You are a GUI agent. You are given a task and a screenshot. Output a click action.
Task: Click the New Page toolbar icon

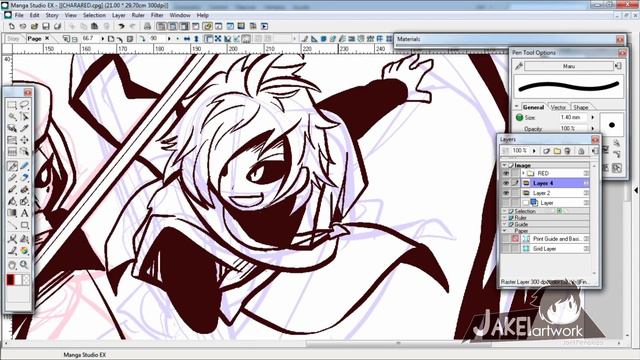[11, 26]
